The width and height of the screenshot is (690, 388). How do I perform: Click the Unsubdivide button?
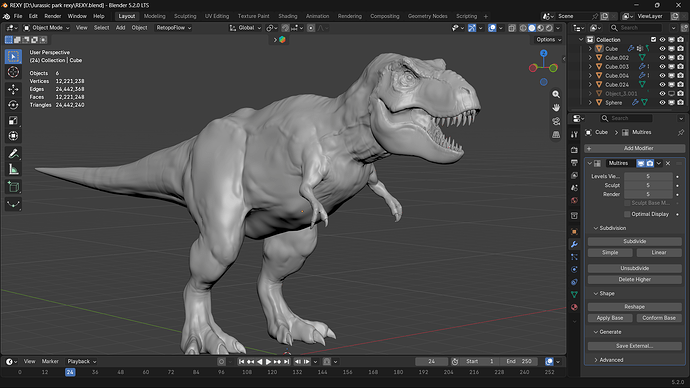pyautogui.click(x=635, y=268)
